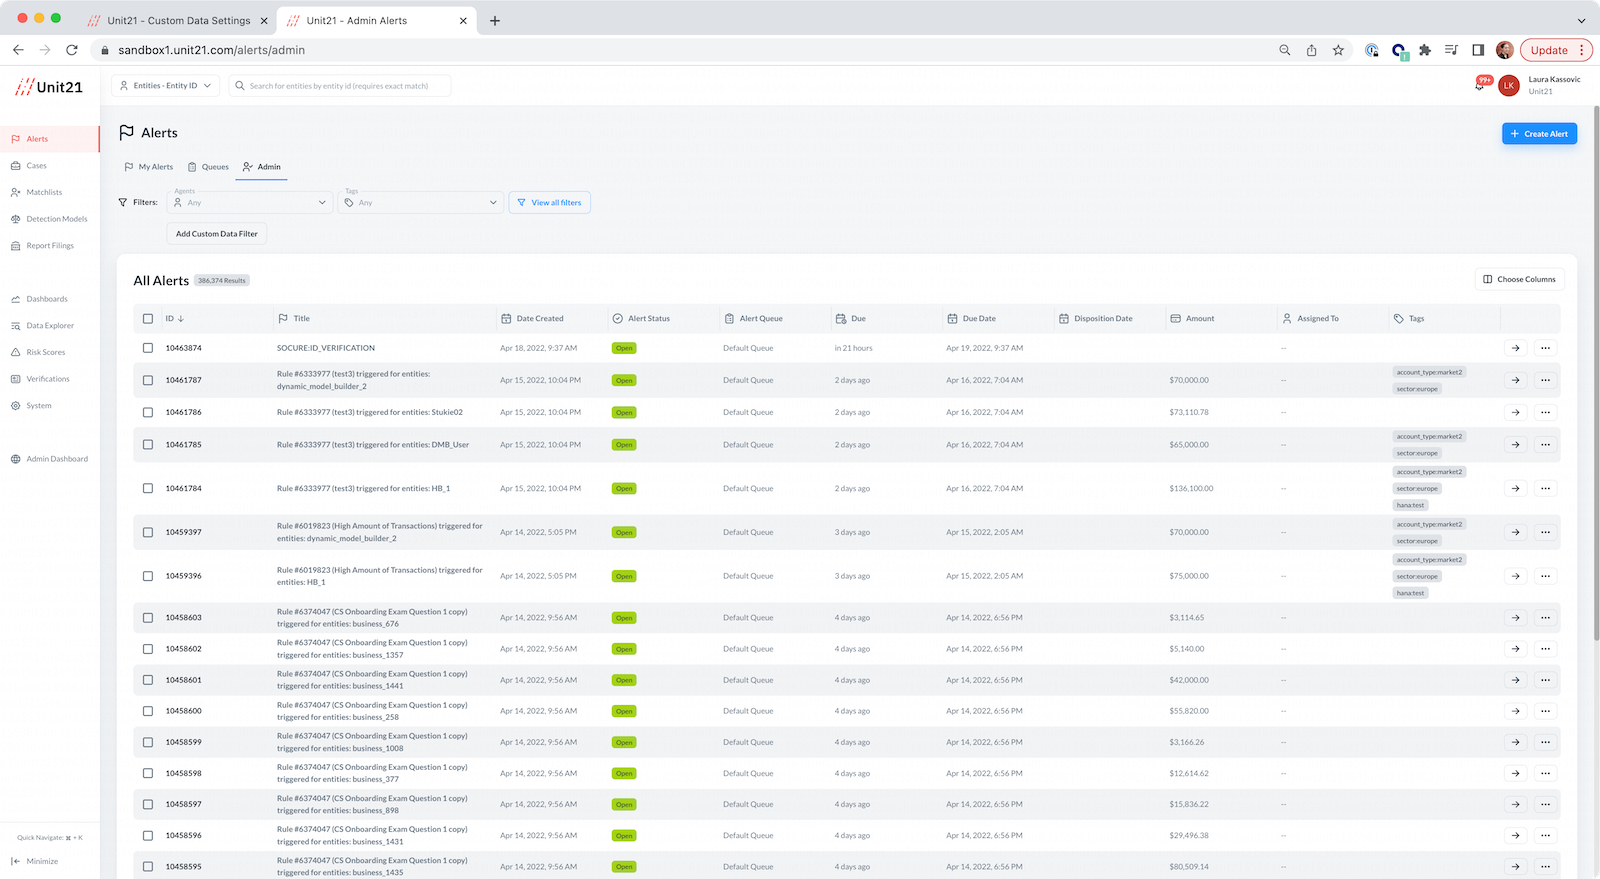This screenshot has height=879, width=1600.
Task: Click the Unit21 logo
Action: point(49,87)
